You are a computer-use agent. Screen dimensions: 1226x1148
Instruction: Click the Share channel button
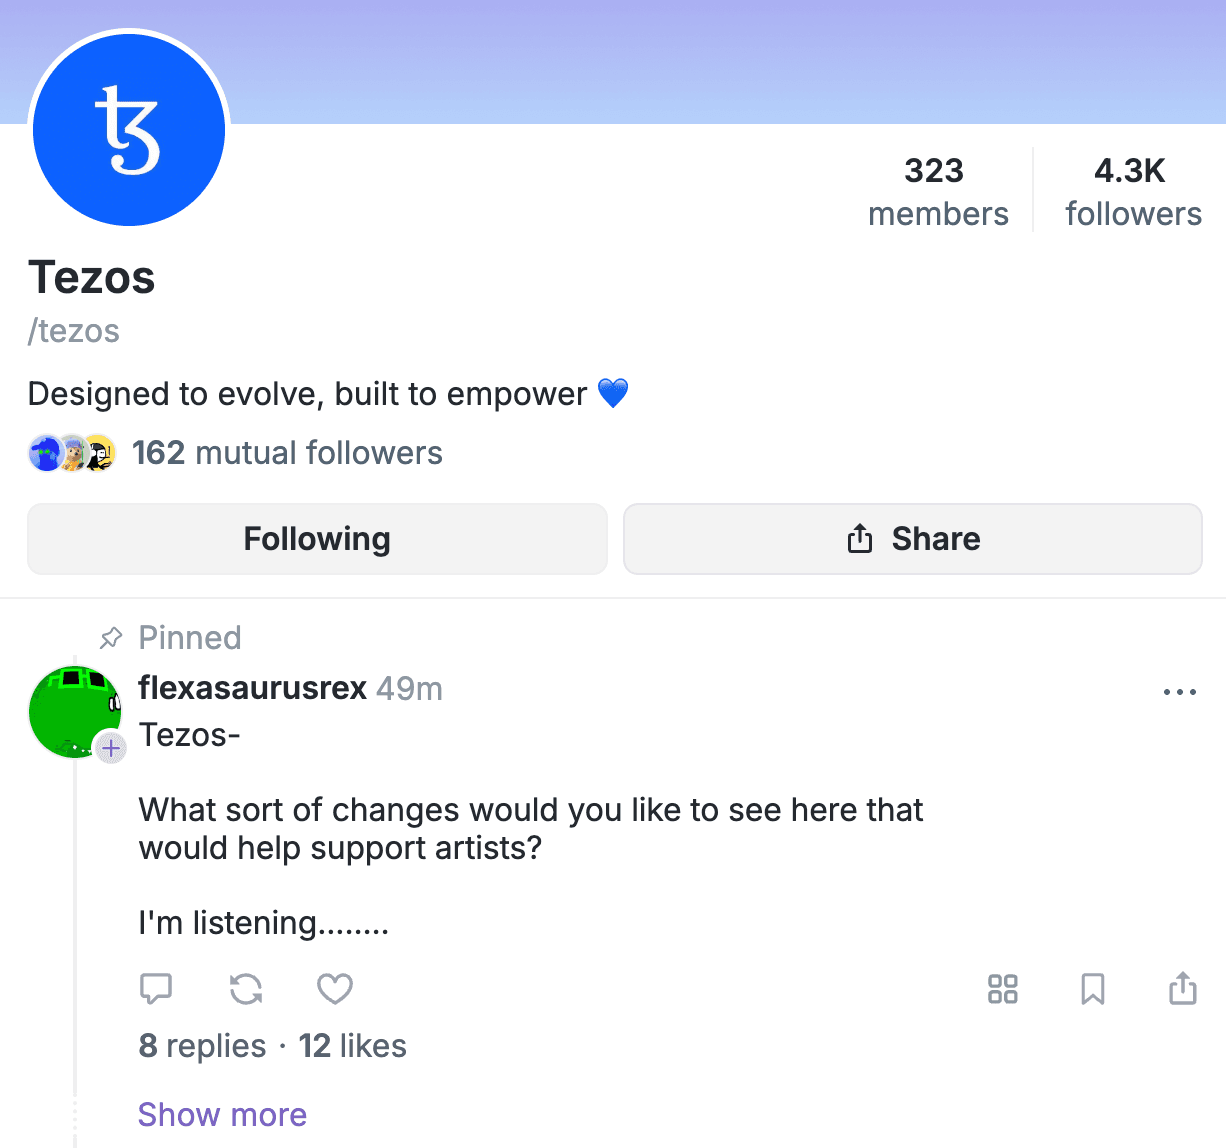[913, 539]
